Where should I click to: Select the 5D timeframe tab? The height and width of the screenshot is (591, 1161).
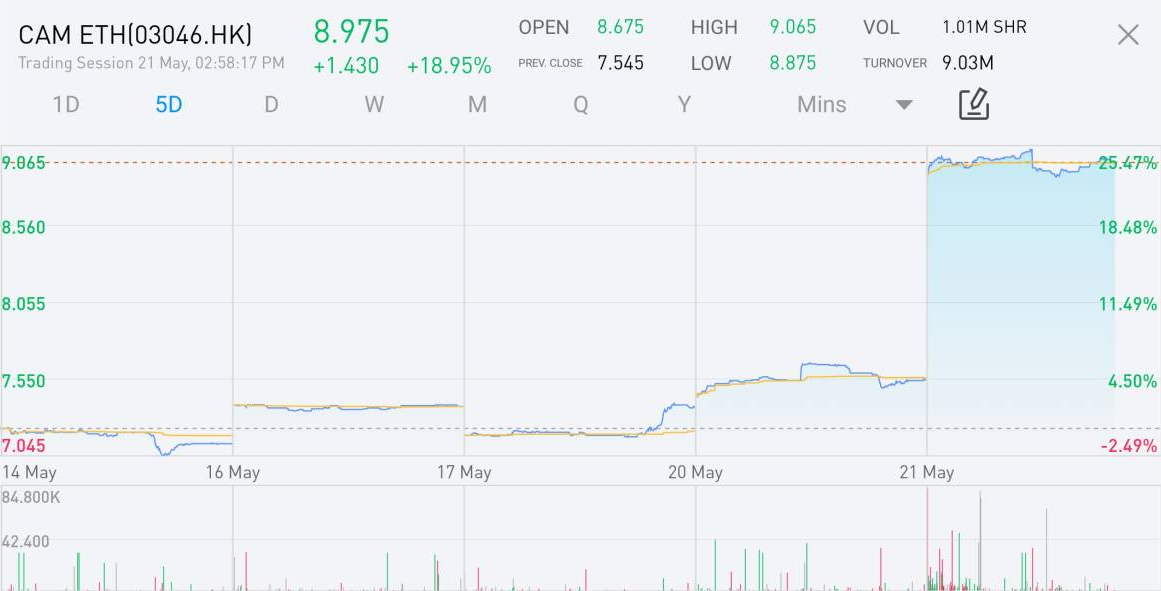click(x=169, y=105)
